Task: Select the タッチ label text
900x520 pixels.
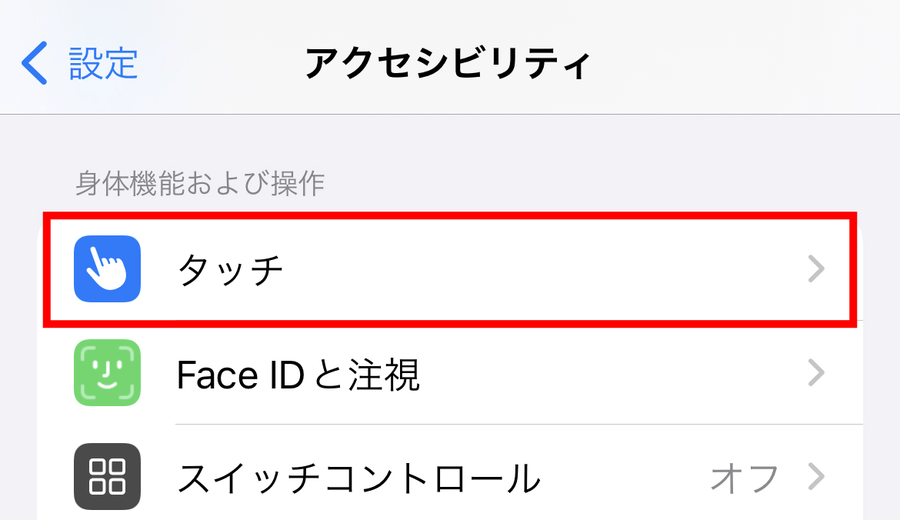Action: pos(231,270)
